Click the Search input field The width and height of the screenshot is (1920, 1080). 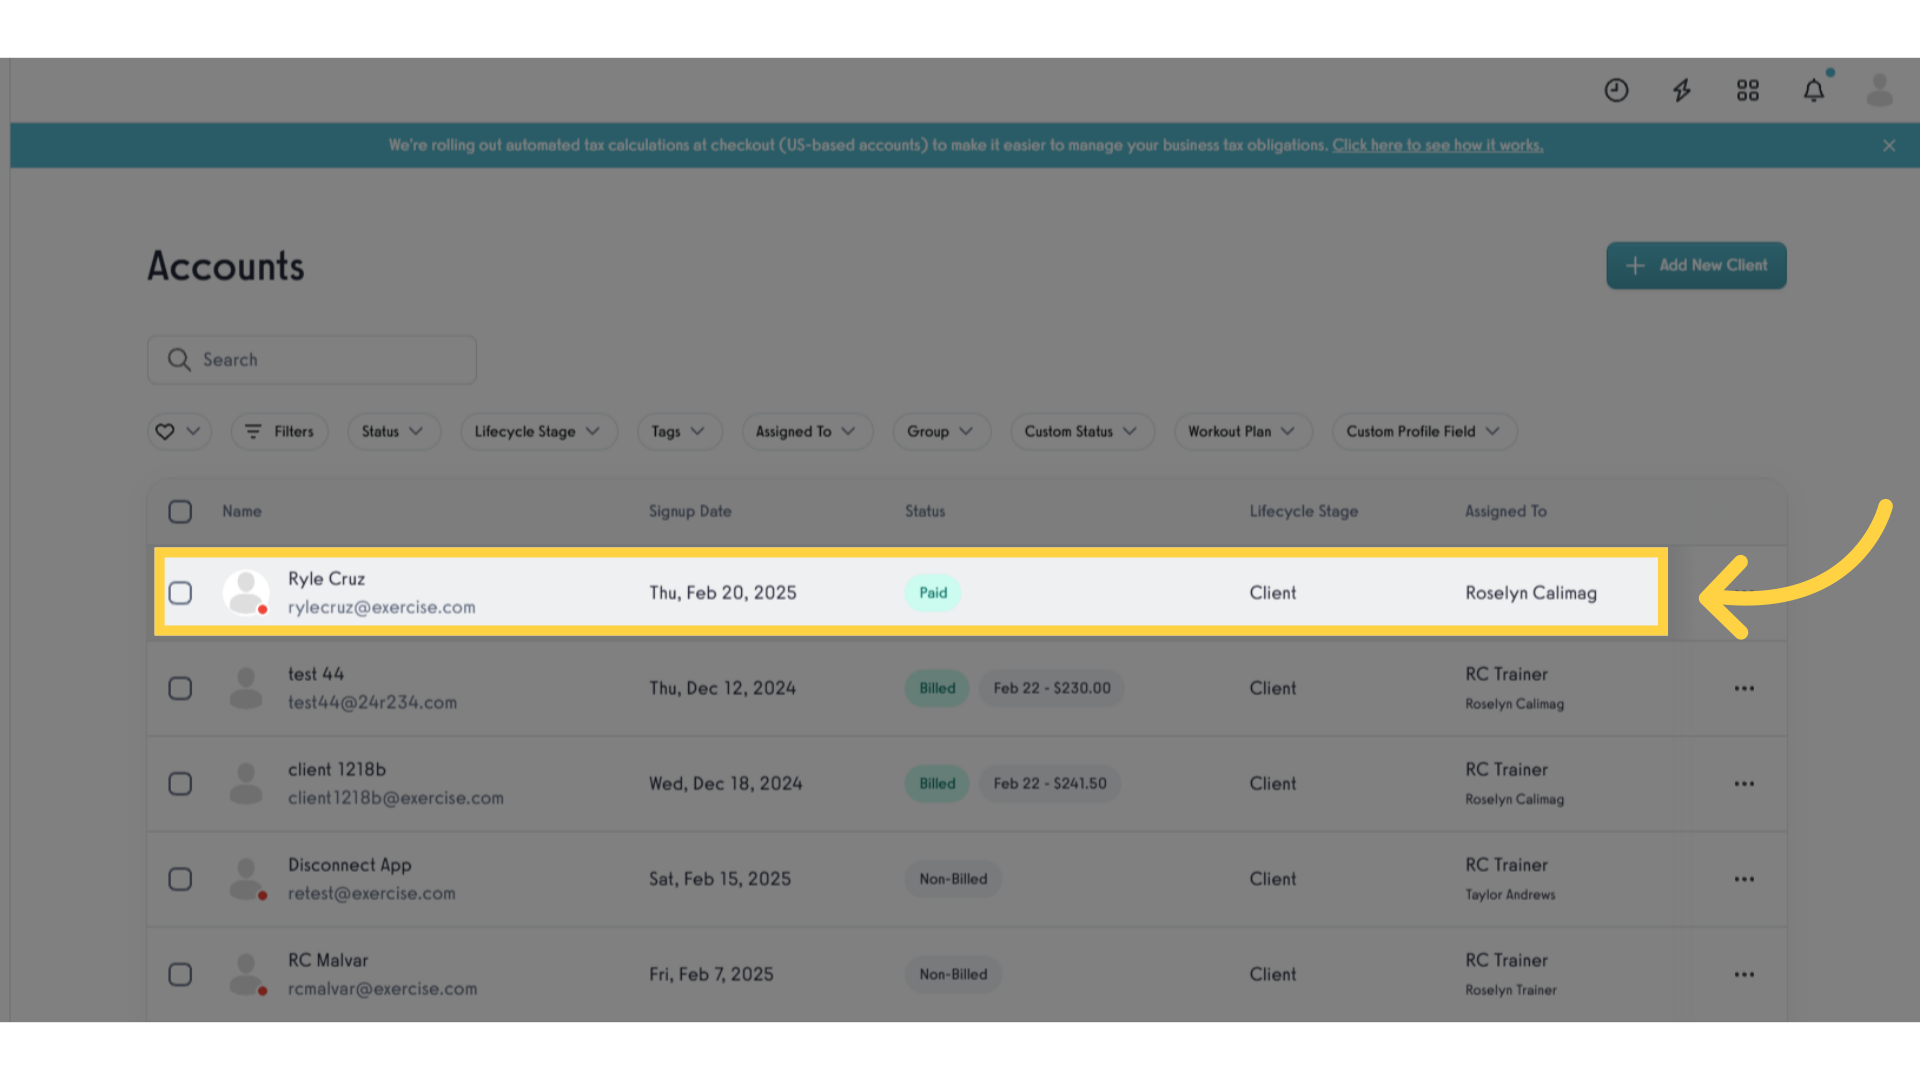pos(313,359)
